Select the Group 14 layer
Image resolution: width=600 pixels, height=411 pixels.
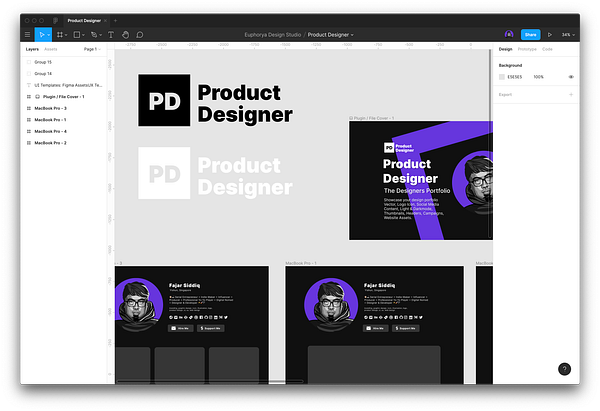(x=64, y=73)
